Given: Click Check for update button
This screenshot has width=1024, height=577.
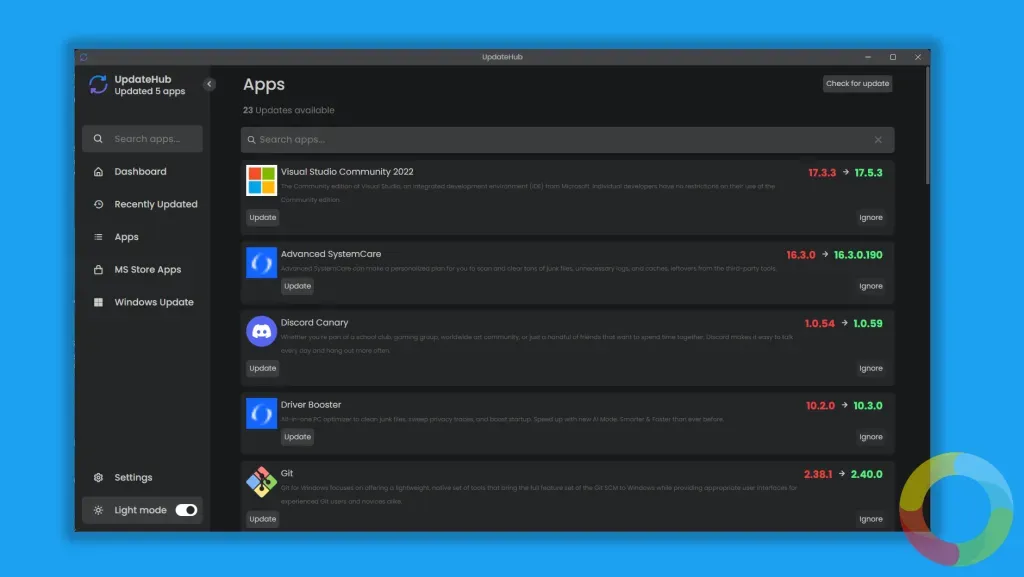Looking at the screenshot, I should pyautogui.click(x=857, y=83).
